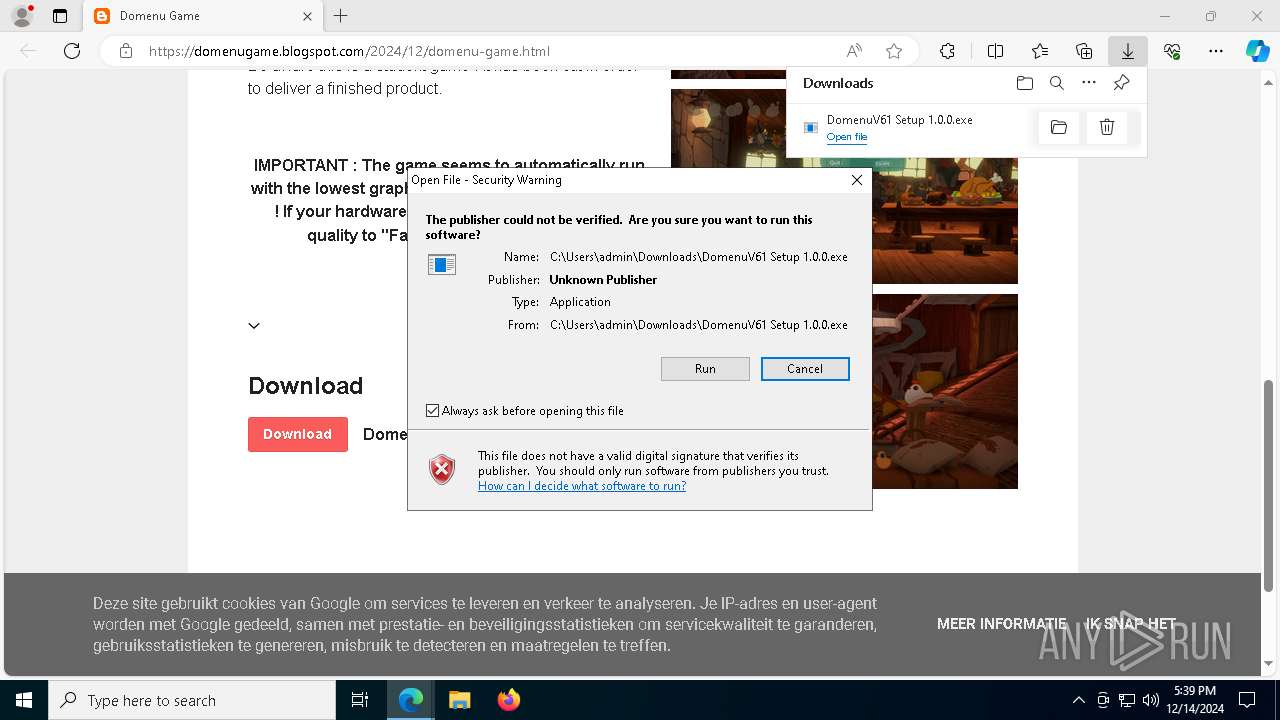Open Edge Settings and more menu
Image resolution: width=1280 pixels, height=720 pixels.
(1216, 51)
